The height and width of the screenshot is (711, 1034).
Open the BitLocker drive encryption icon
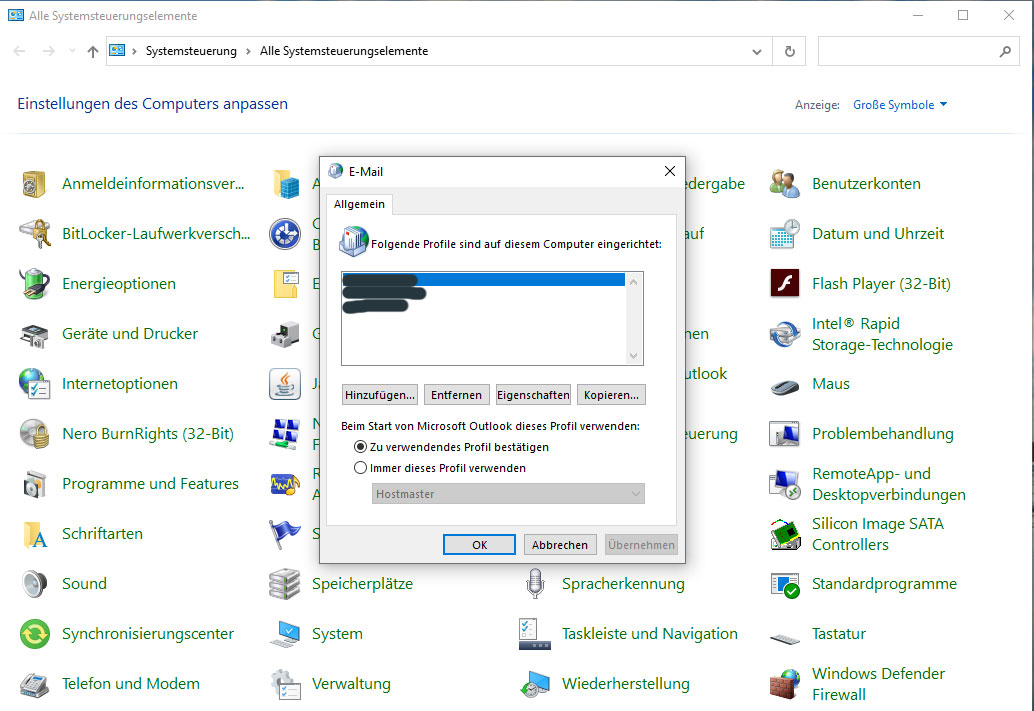tap(34, 234)
